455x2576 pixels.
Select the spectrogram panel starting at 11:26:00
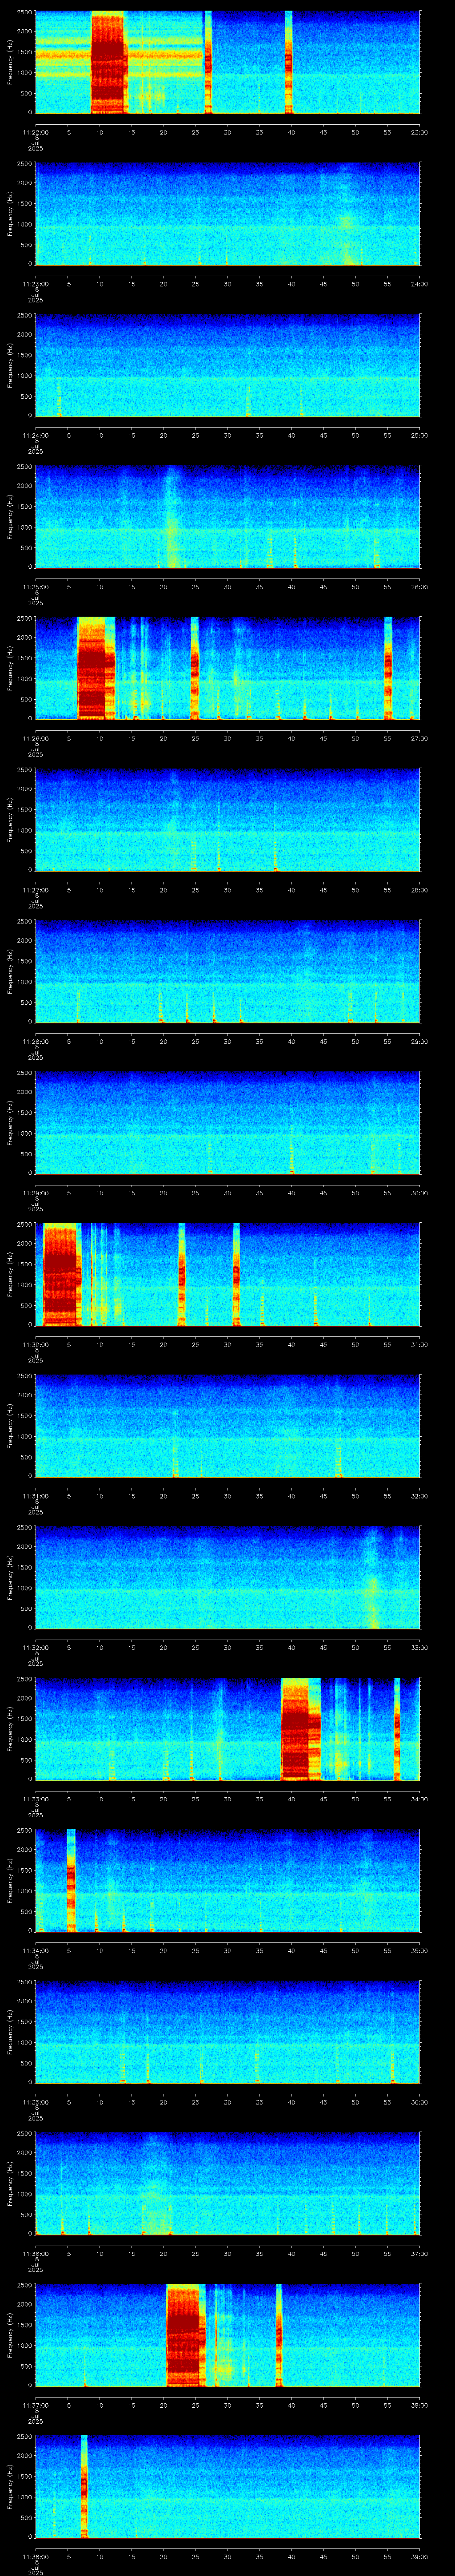228,669
